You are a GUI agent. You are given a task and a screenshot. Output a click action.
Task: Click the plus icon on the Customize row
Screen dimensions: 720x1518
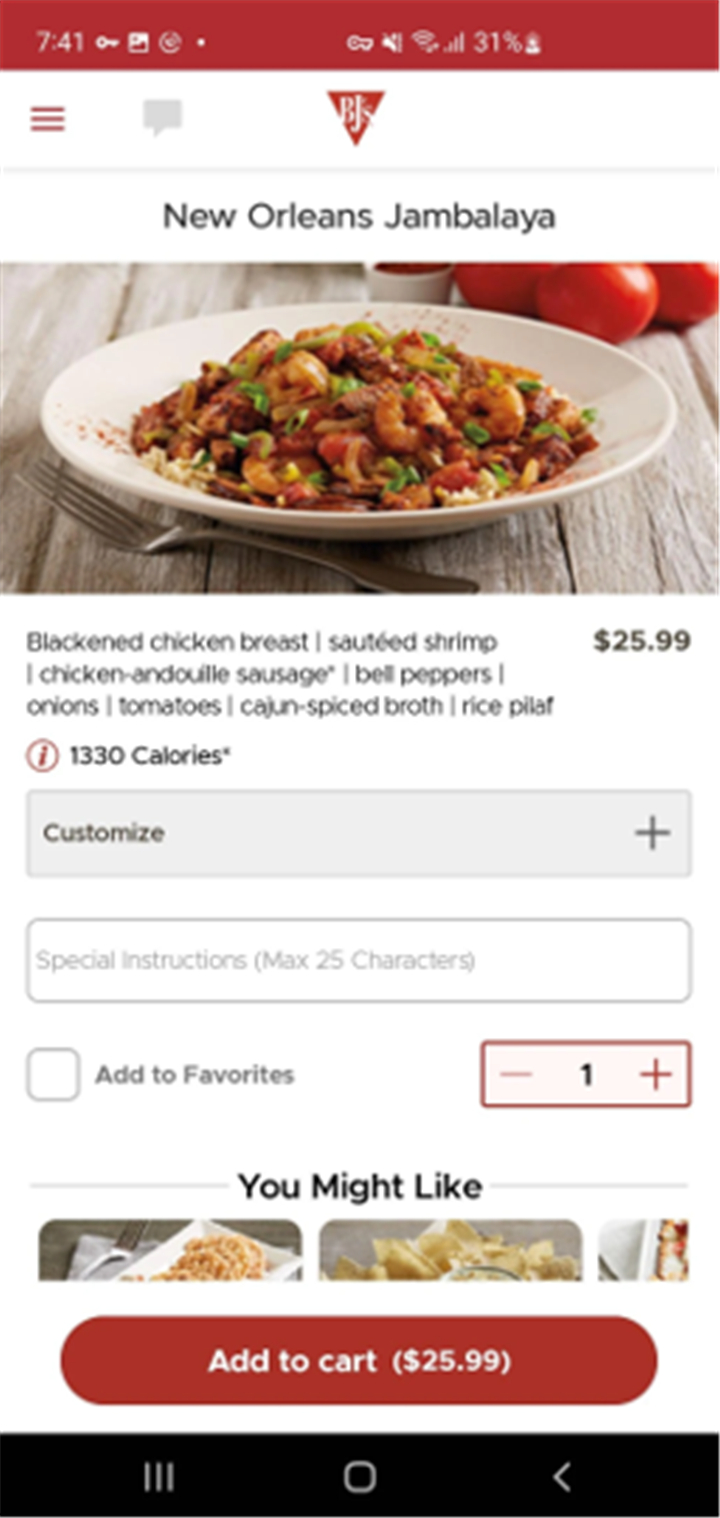click(652, 833)
